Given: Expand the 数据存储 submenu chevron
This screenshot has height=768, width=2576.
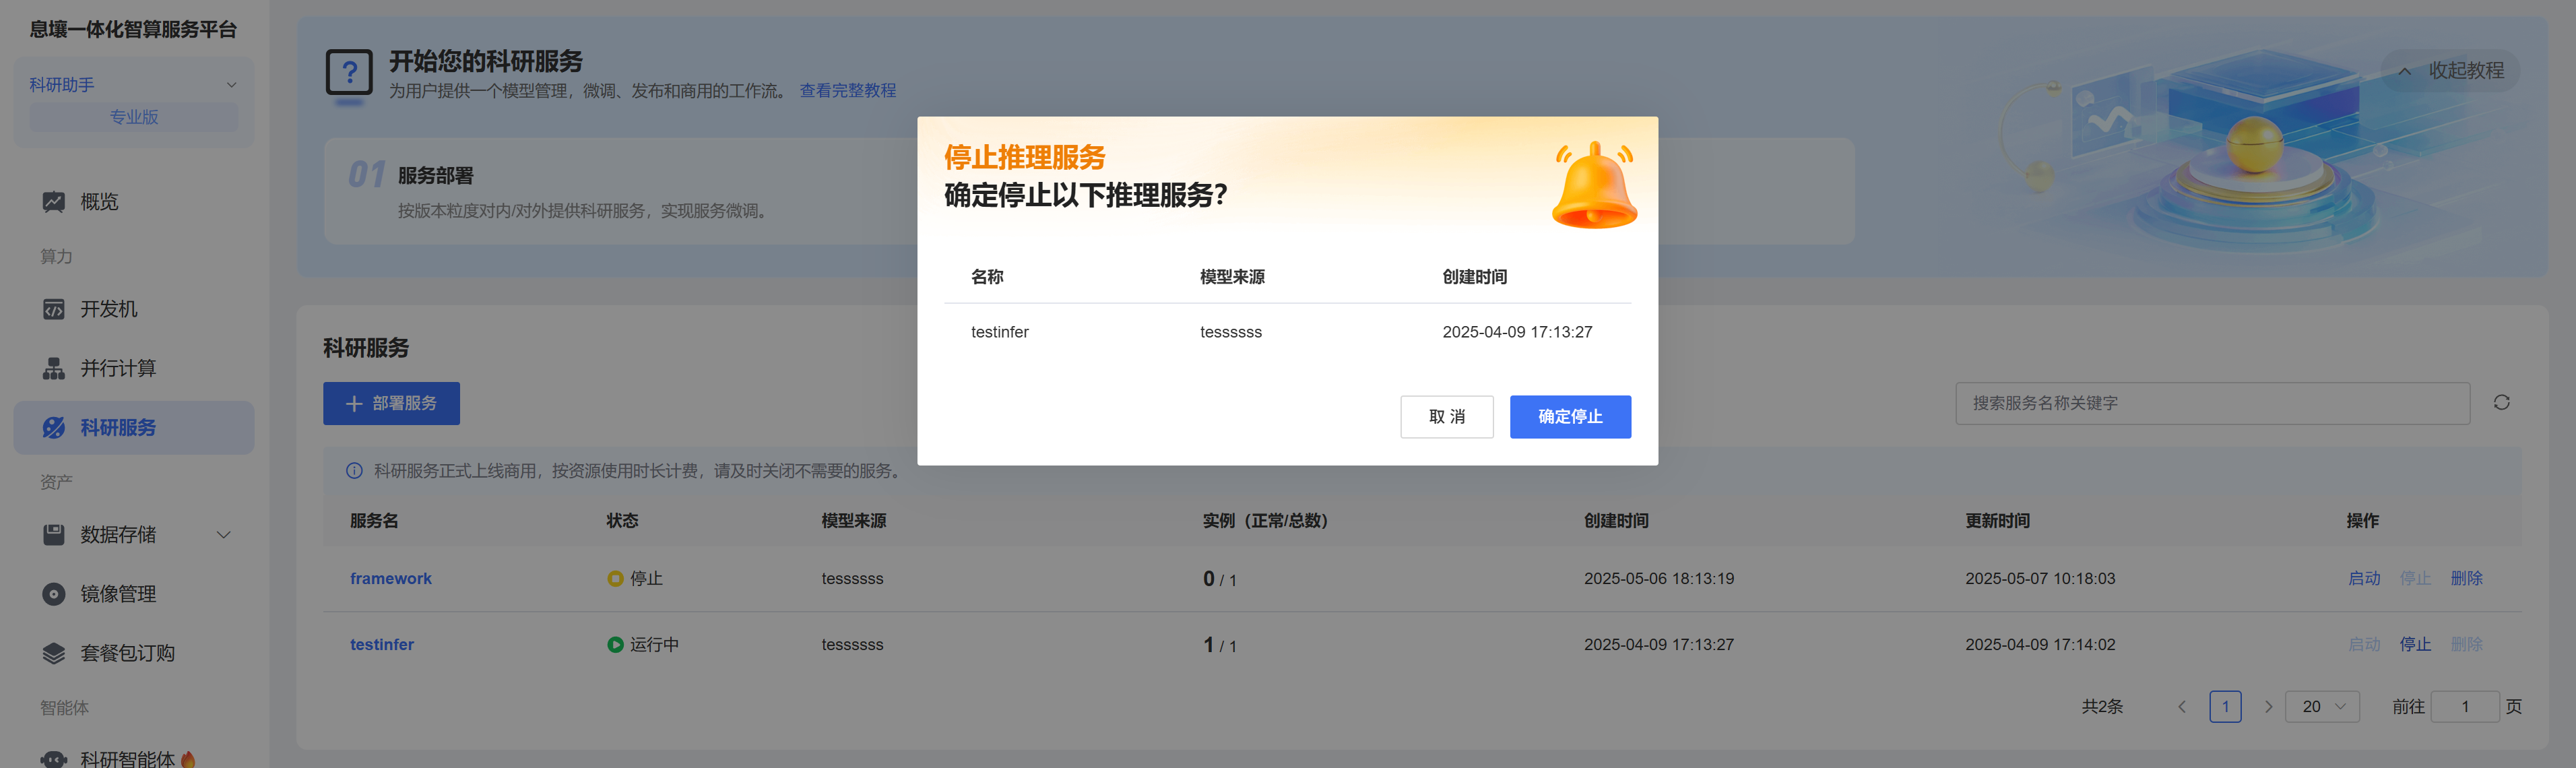Looking at the screenshot, I should 224,535.
